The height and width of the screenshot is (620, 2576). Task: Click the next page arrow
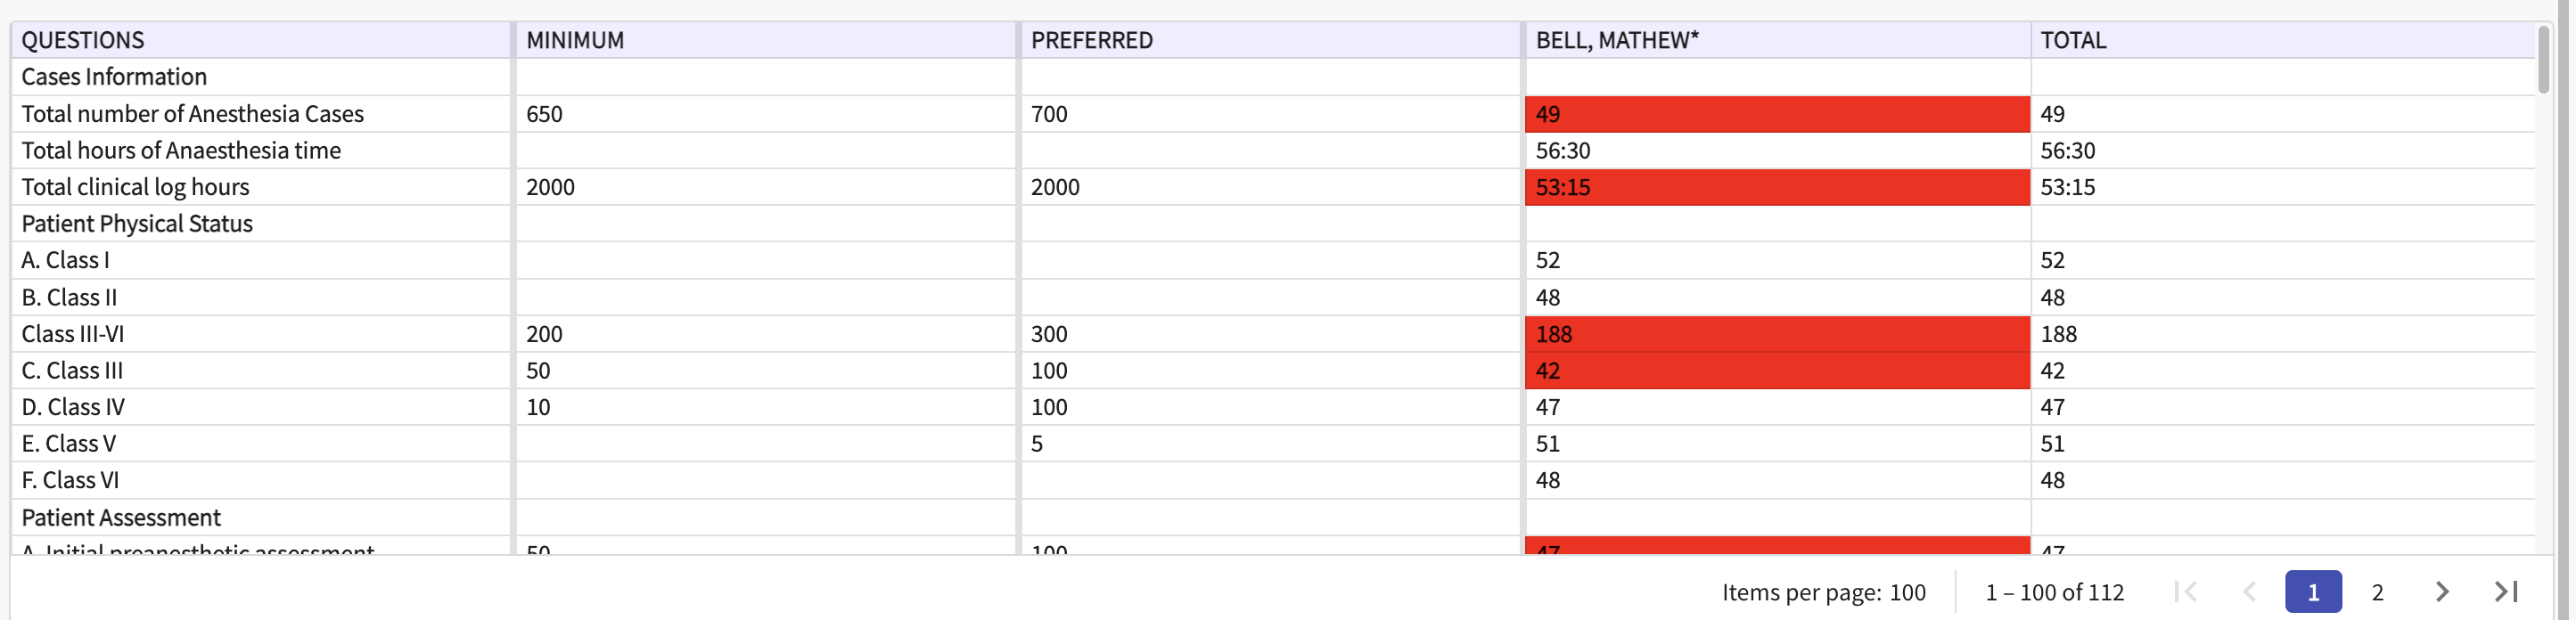pyautogui.click(x=2441, y=592)
